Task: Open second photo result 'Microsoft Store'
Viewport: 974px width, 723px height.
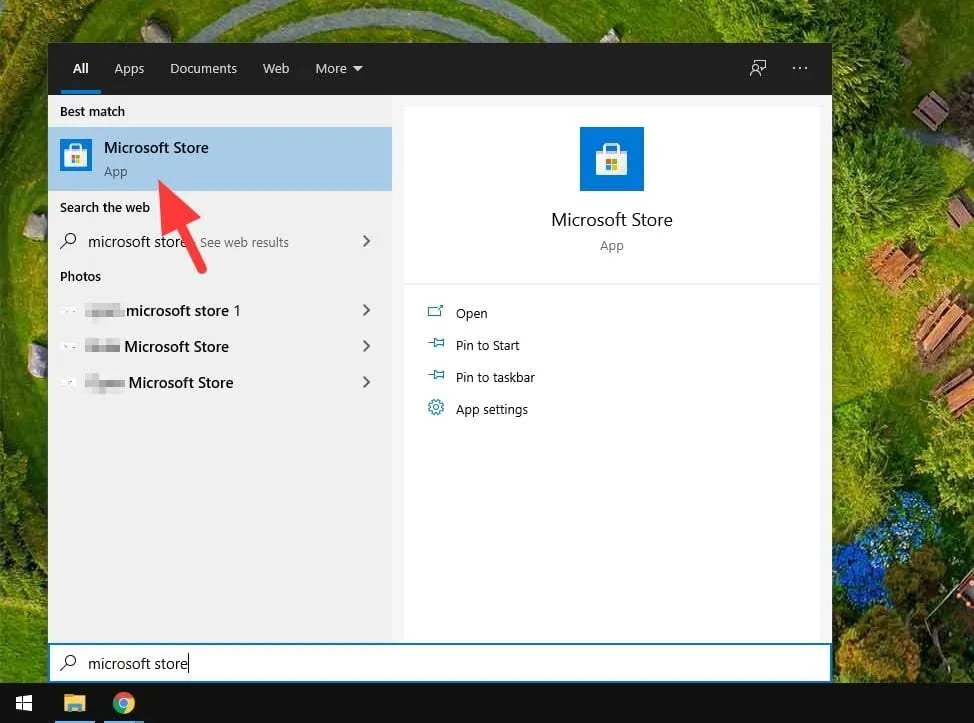Action: tap(220, 347)
